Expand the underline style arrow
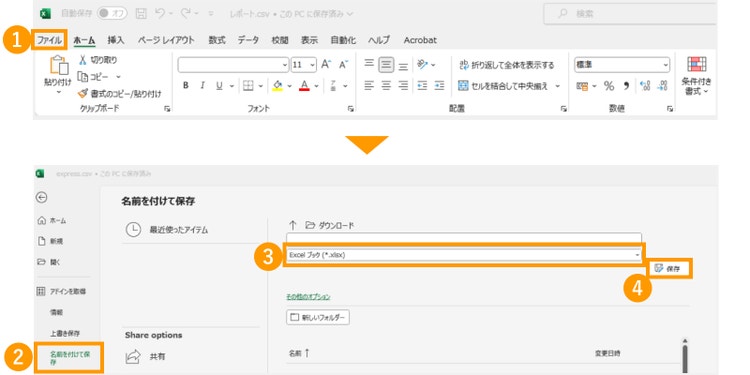750x375 pixels. [x=232, y=86]
